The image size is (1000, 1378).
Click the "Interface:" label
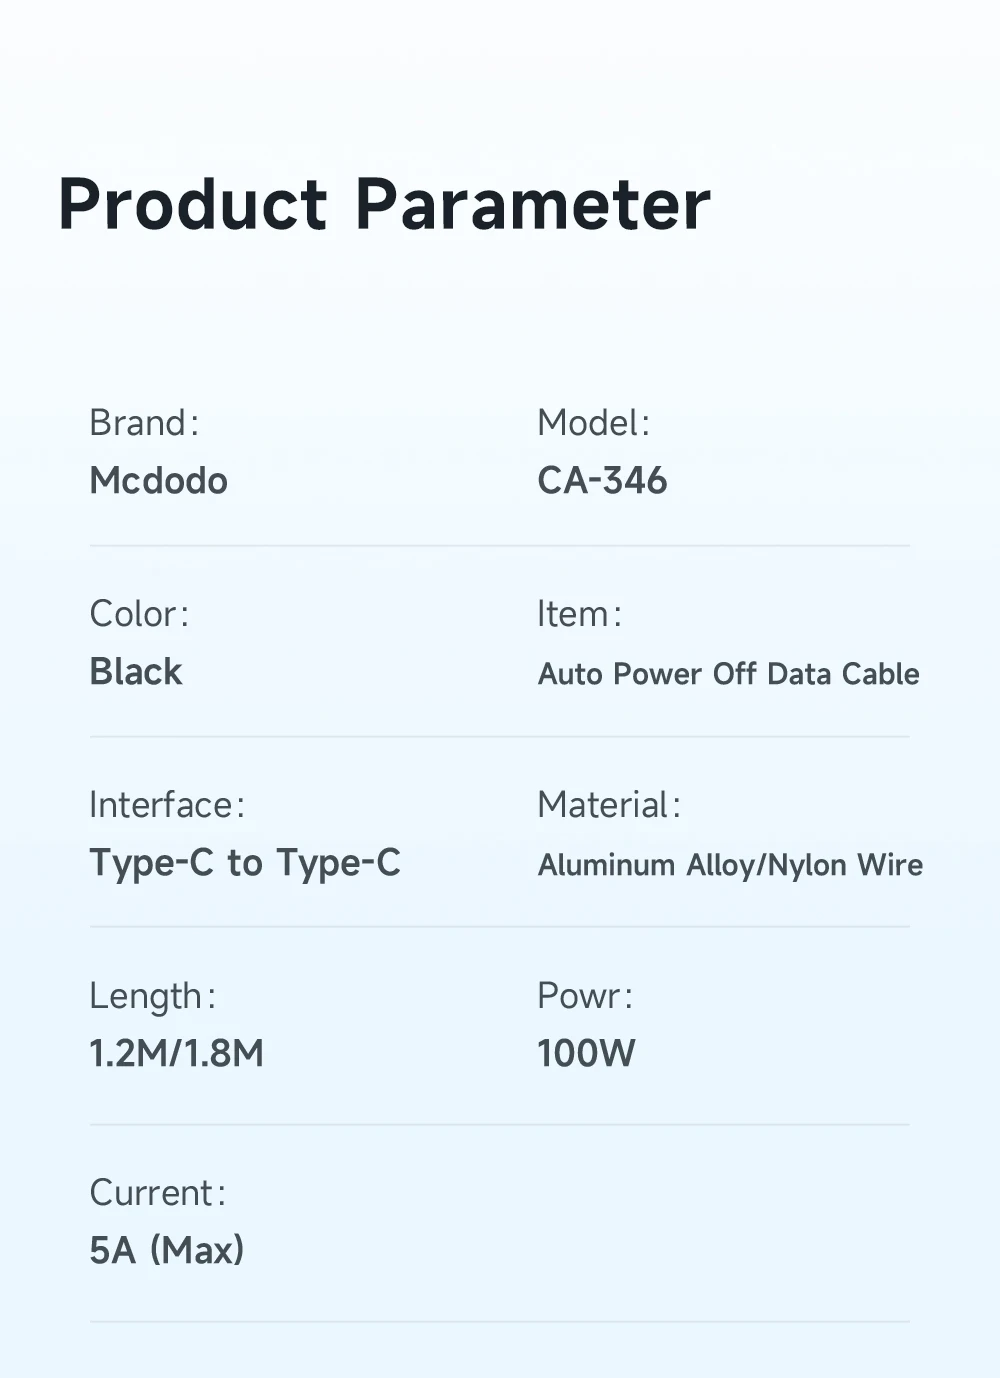coord(167,805)
